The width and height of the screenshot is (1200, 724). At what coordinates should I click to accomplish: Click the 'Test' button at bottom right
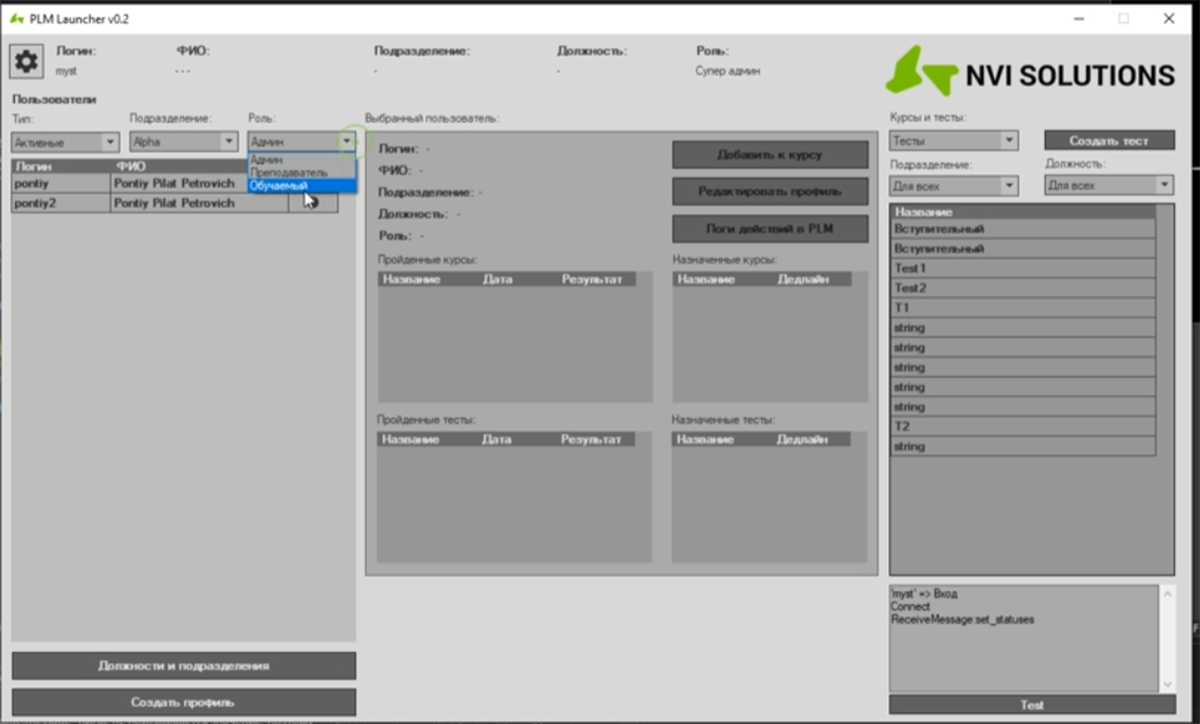click(x=1032, y=705)
